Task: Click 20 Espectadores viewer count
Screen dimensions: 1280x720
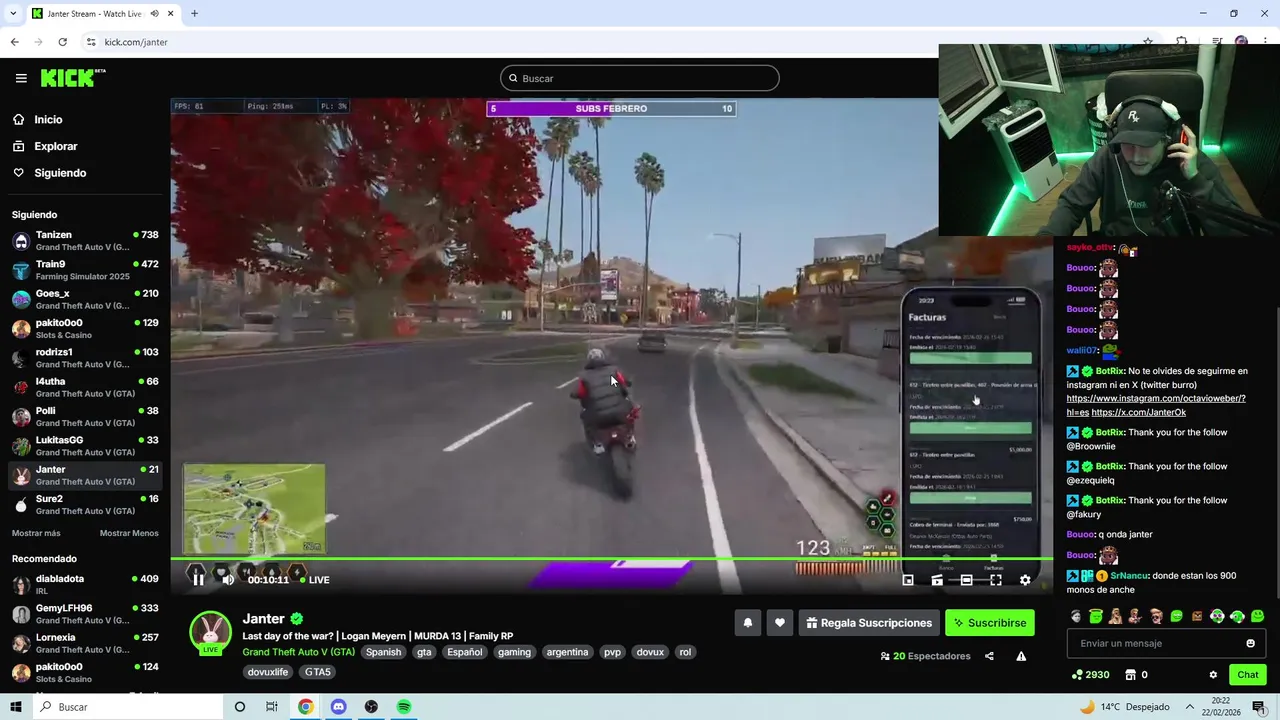Action: (925, 656)
